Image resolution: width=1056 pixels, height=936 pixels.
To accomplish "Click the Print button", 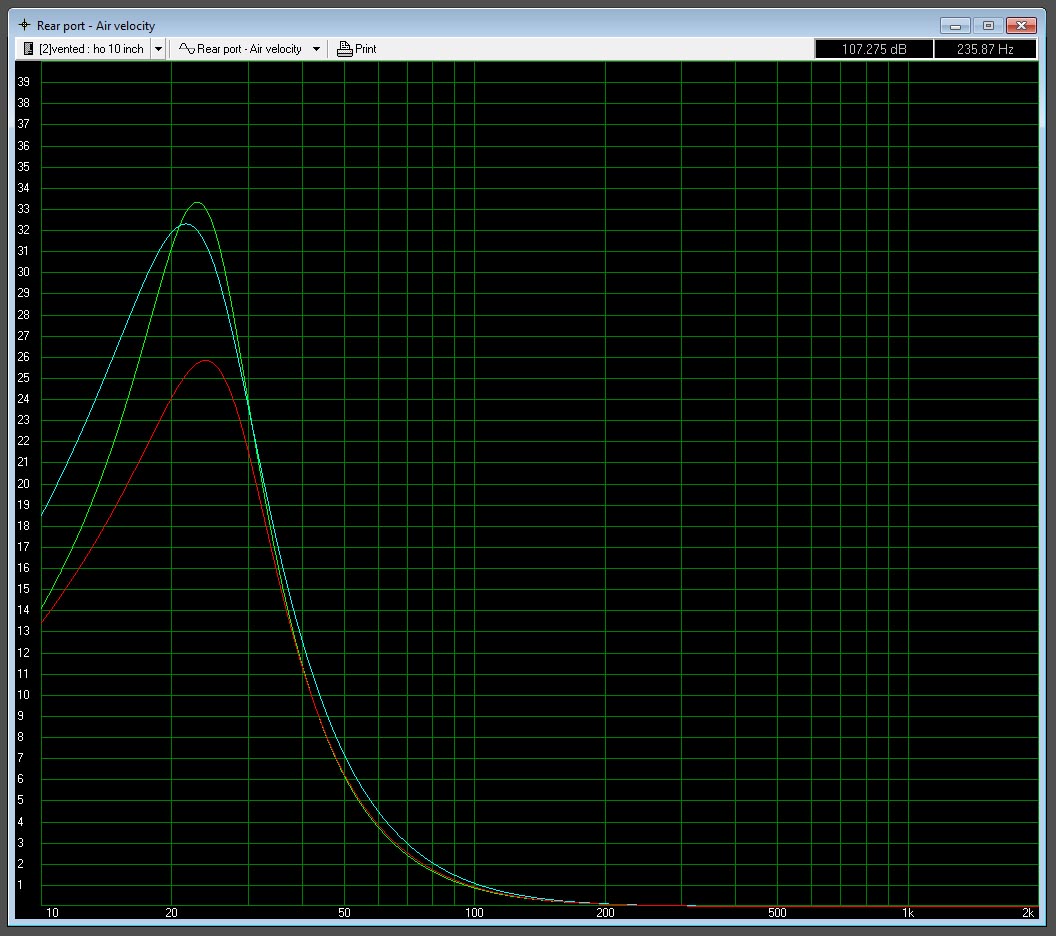I will coord(357,49).
